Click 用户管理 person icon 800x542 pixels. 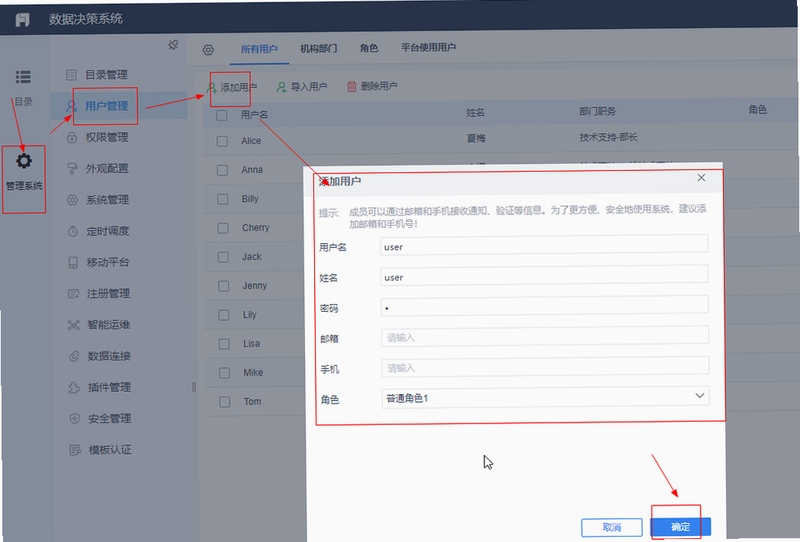[71, 106]
